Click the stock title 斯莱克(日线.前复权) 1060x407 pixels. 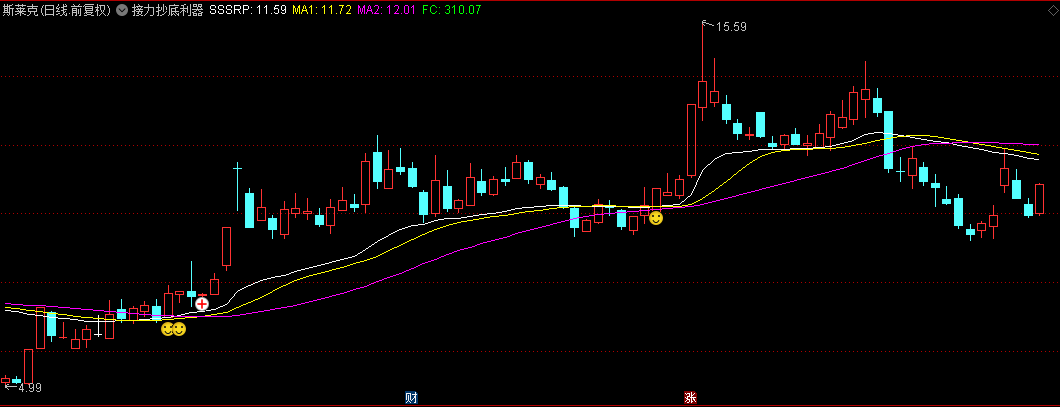coord(57,11)
